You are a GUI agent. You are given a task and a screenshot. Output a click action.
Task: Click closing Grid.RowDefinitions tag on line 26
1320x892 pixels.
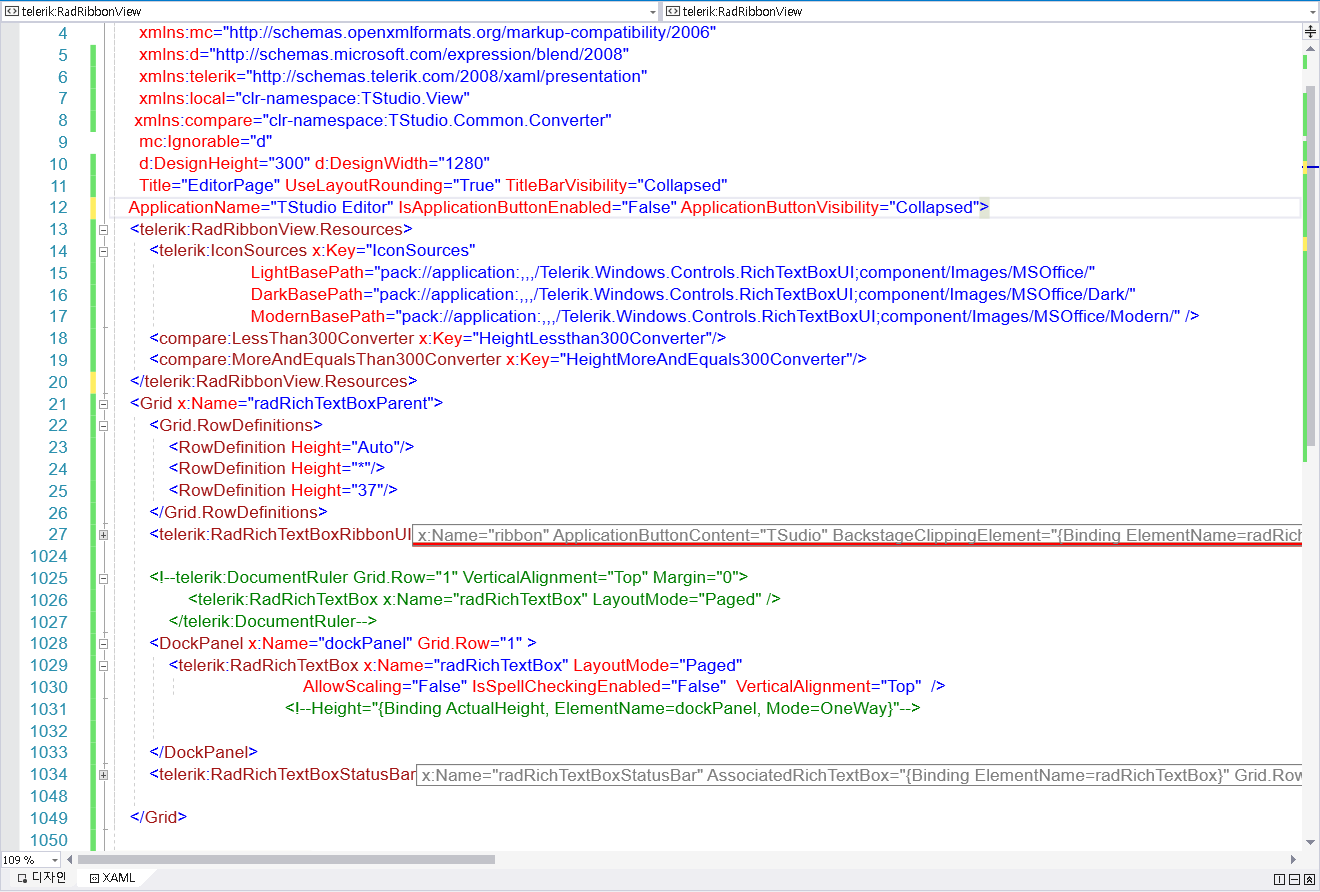pyautogui.click(x=239, y=513)
